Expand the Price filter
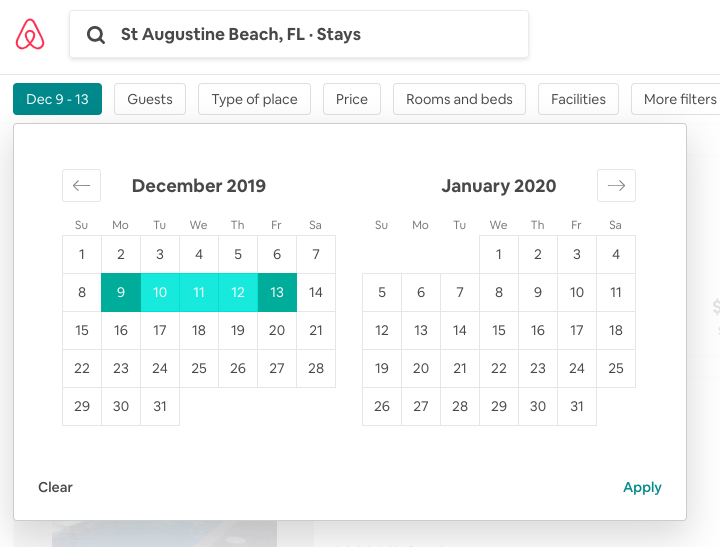720x547 pixels. coord(352,99)
